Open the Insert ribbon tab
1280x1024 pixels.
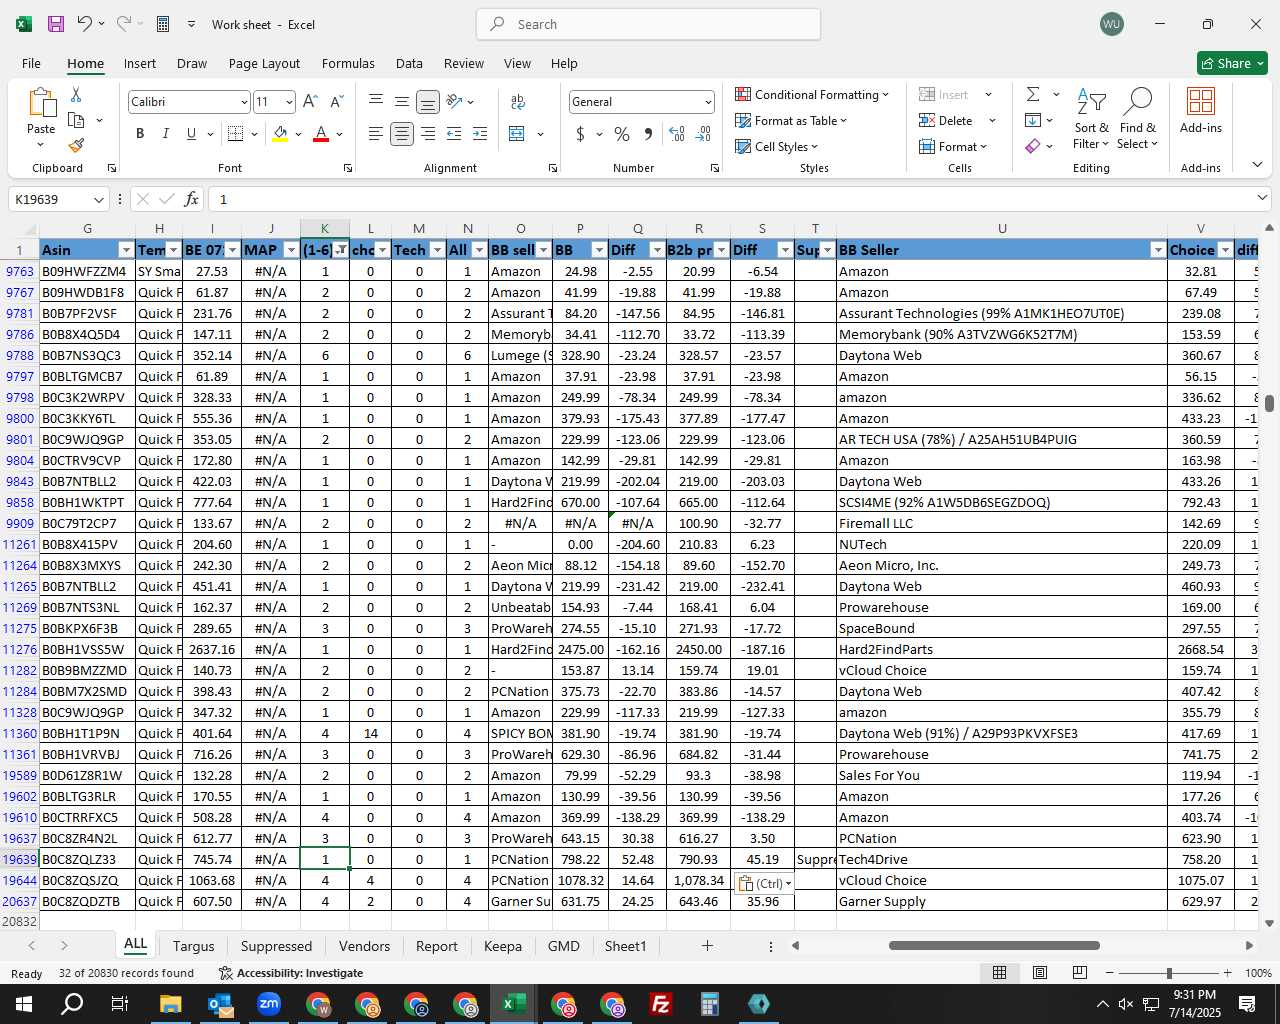coord(140,63)
